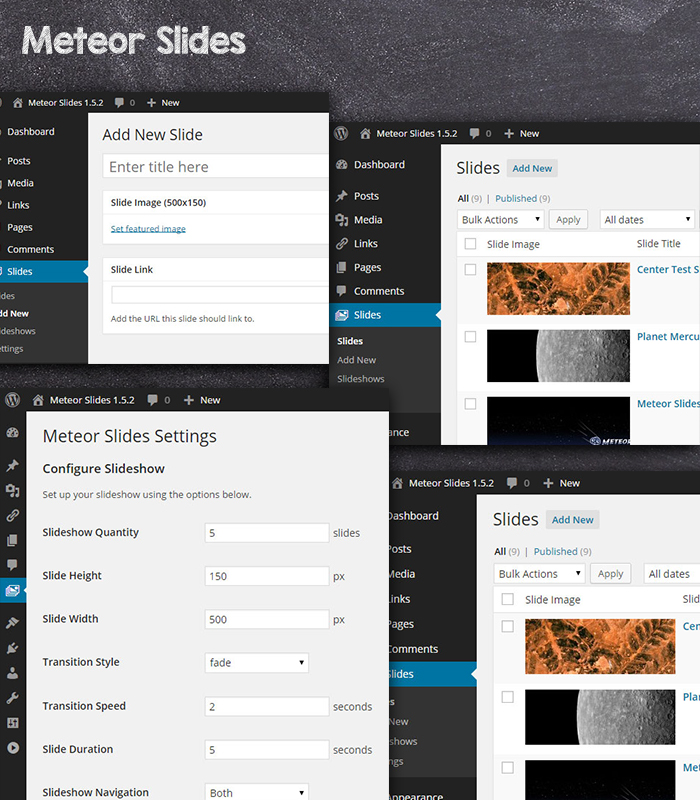This screenshot has width=700, height=800.
Task: Select Slides menu in the Add New Slide window sidebar
Action: click(44, 271)
